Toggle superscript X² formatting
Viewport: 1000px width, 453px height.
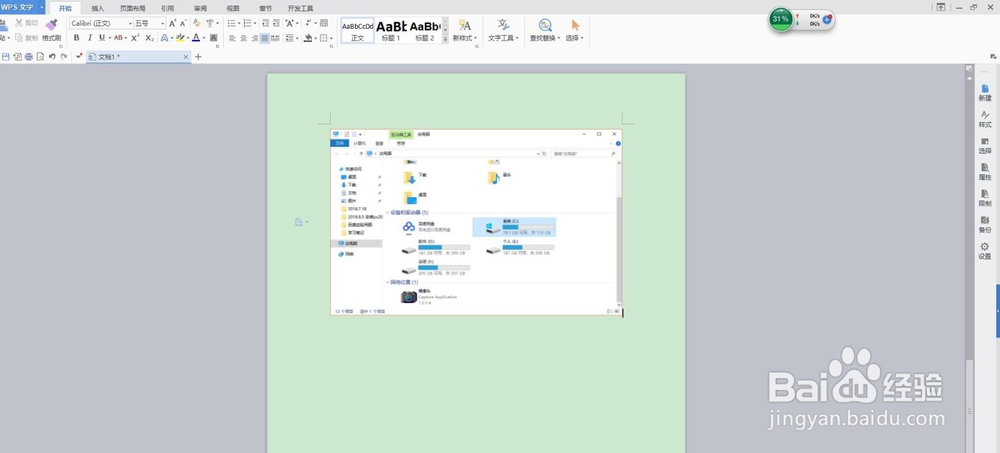(135, 38)
